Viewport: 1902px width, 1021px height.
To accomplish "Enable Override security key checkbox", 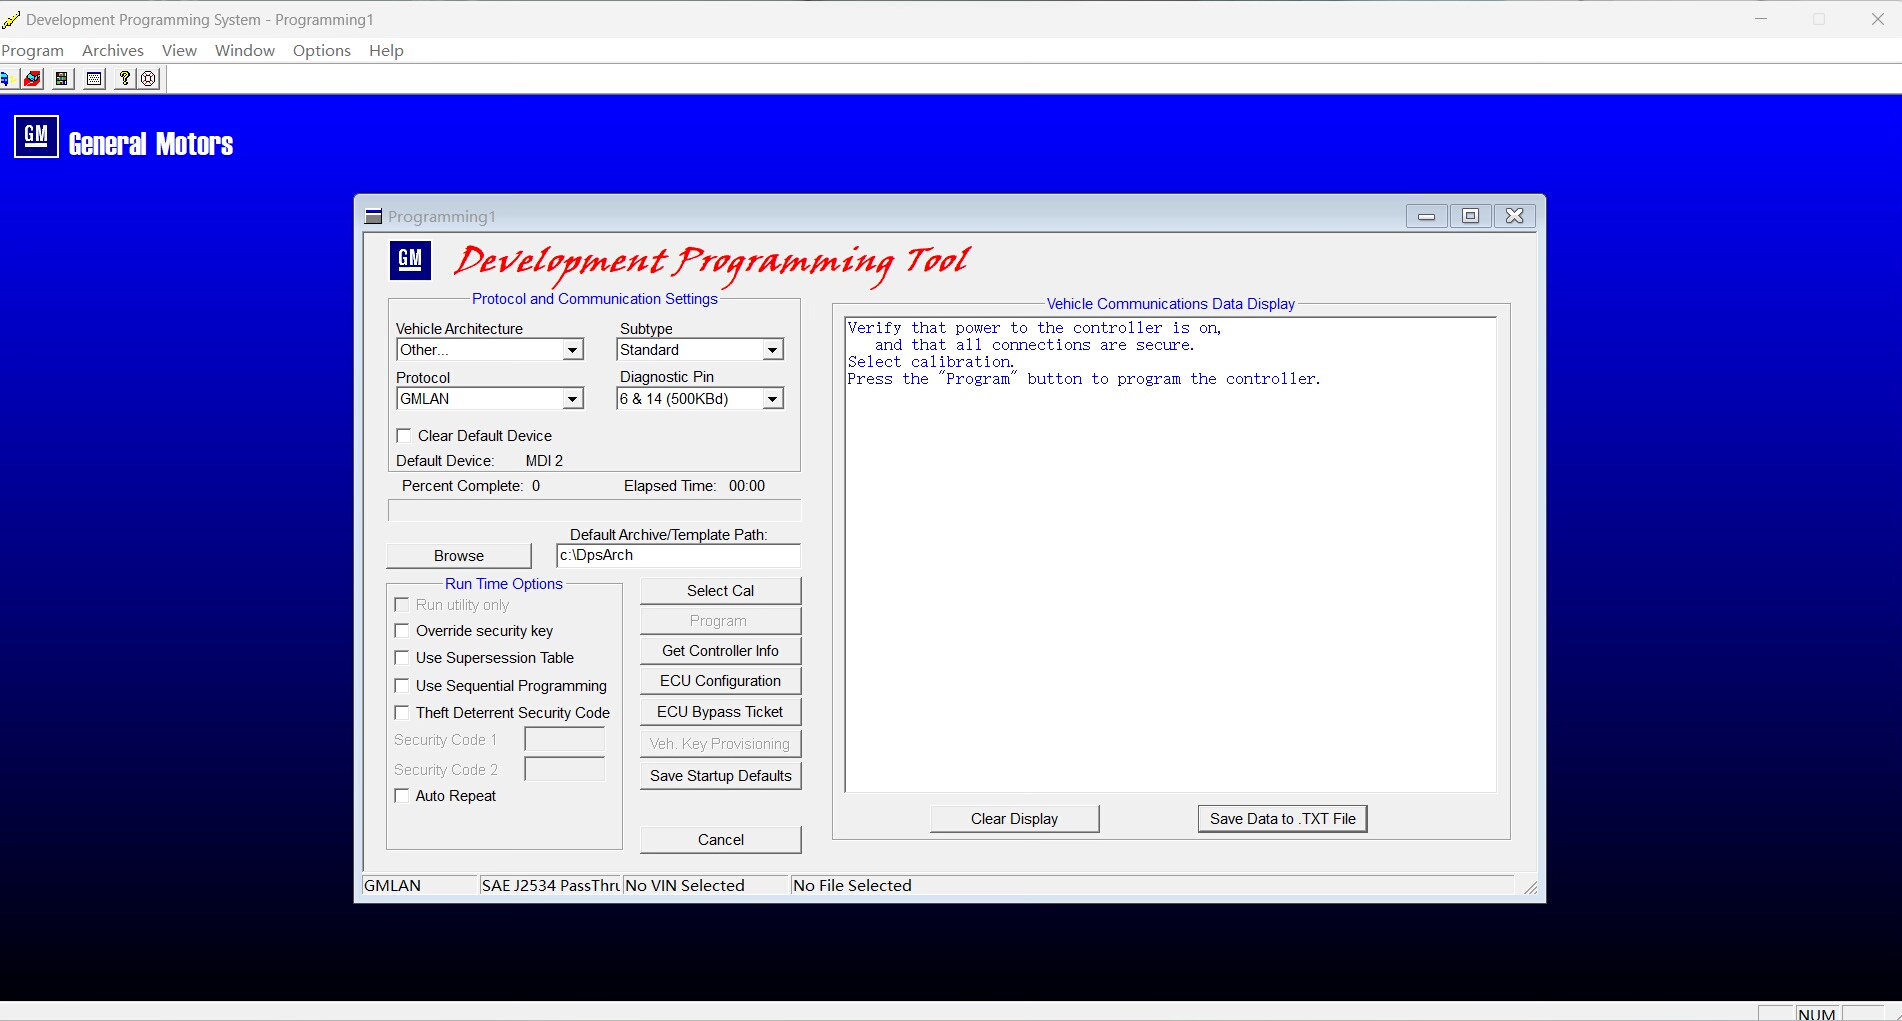I will (402, 631).
